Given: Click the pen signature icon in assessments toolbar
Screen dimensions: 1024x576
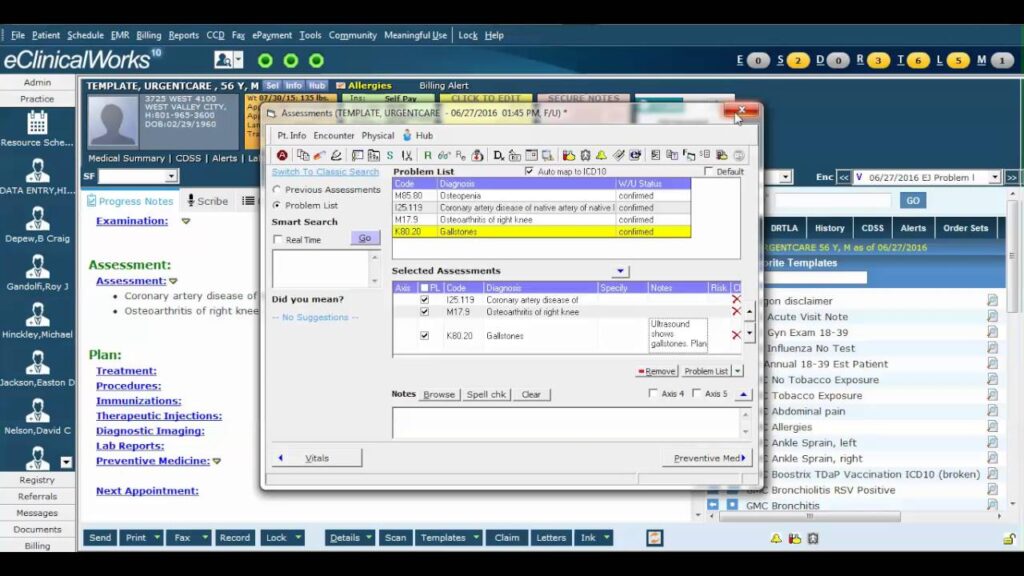Looking at the screenshot, I should pos(336,155).
